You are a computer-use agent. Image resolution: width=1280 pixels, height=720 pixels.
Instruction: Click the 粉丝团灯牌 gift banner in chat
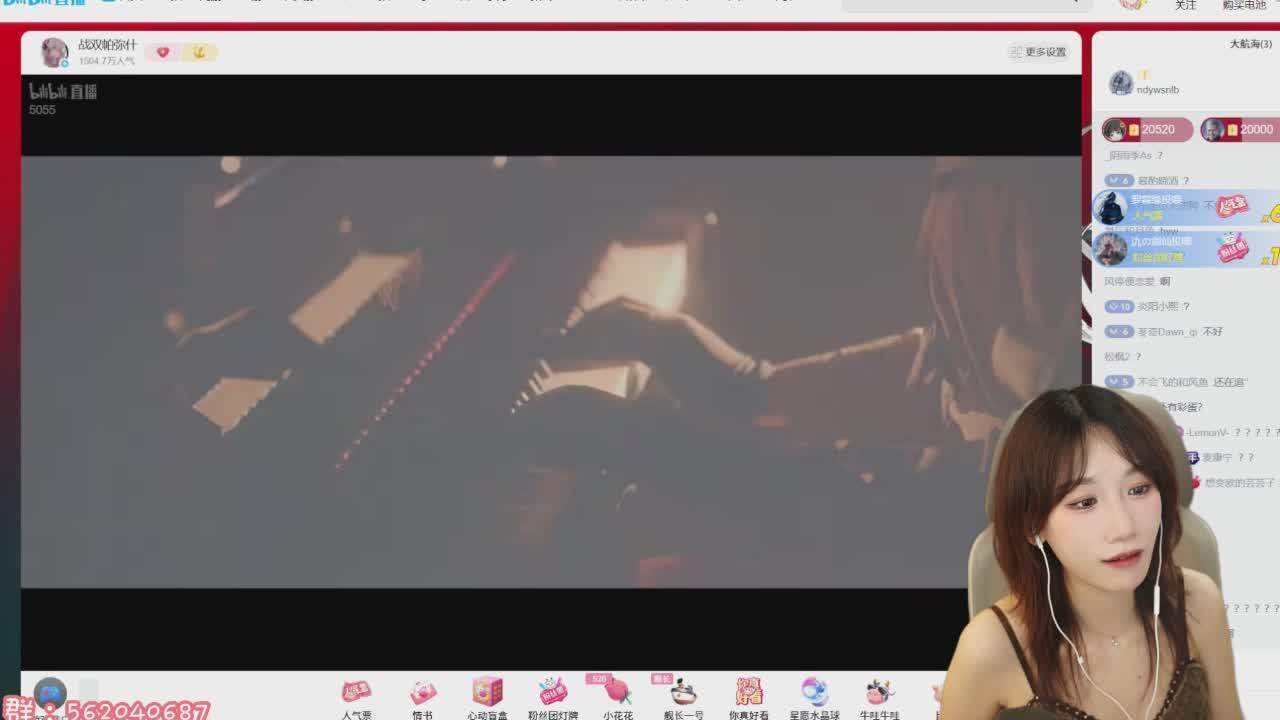coord(1186,247)
